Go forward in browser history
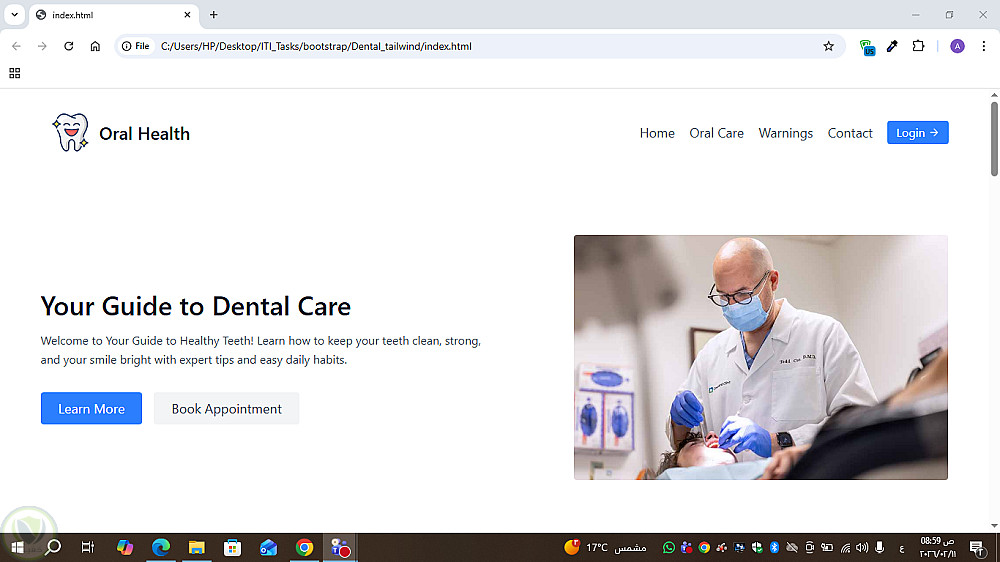Viewport: 1000px width, 562px height. (42, 46)
